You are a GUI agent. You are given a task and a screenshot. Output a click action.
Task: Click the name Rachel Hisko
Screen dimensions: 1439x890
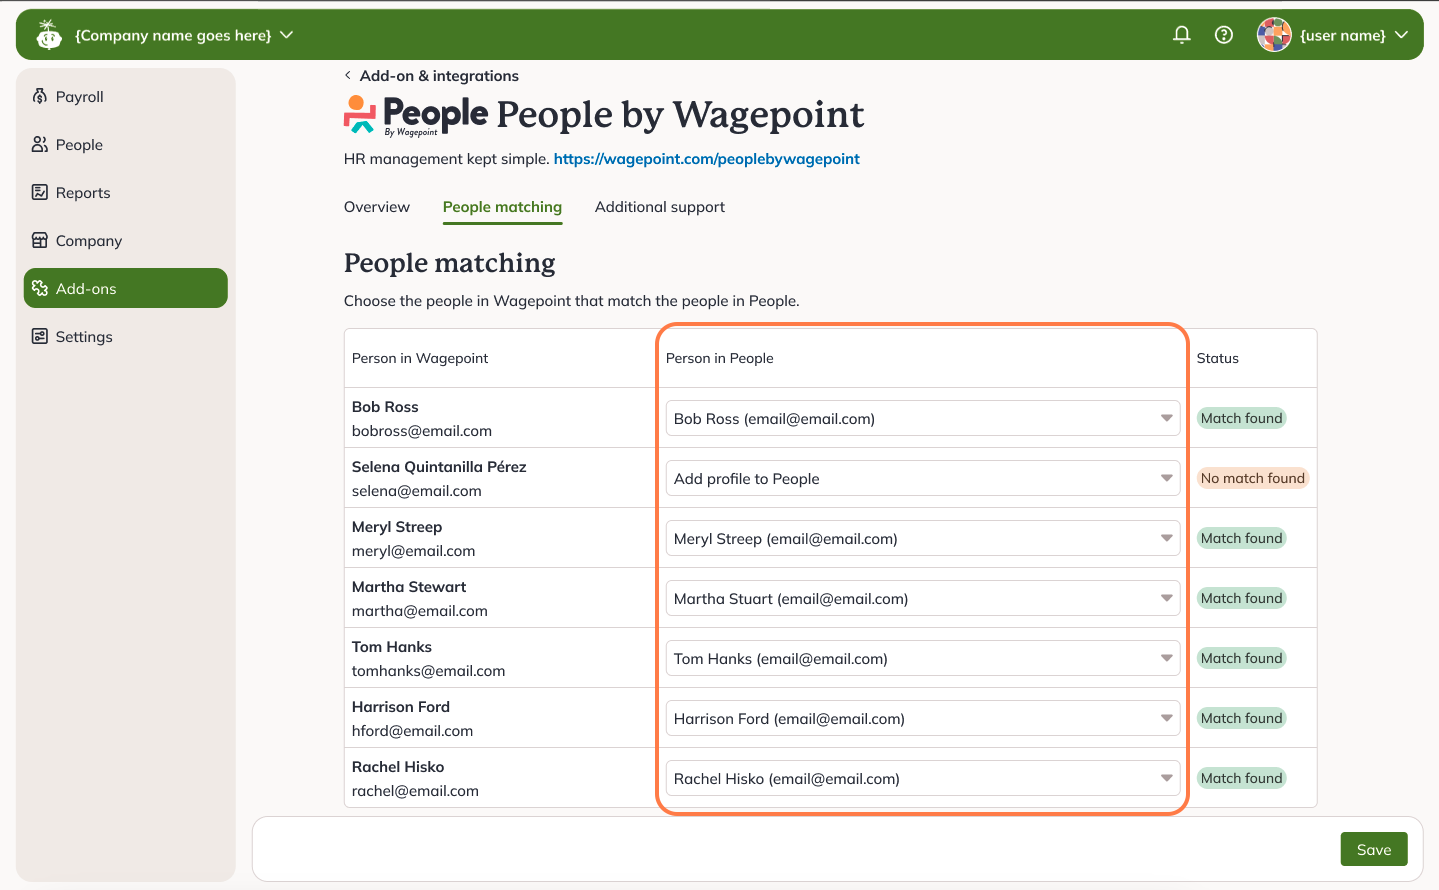click(398, 767)
